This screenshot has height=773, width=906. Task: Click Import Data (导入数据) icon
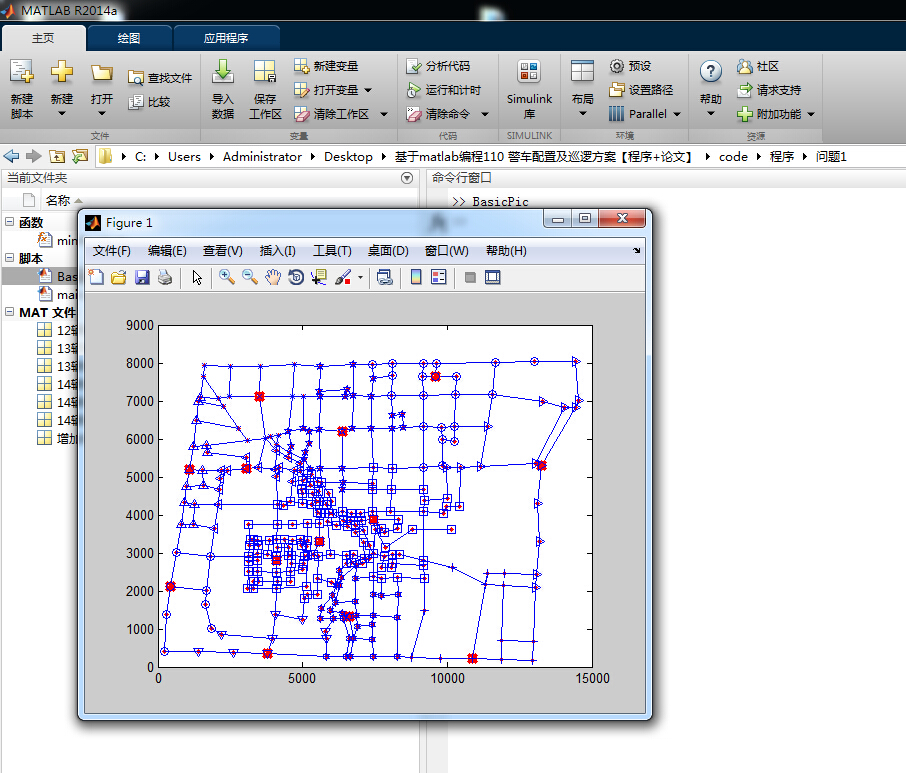click(222, 72)
